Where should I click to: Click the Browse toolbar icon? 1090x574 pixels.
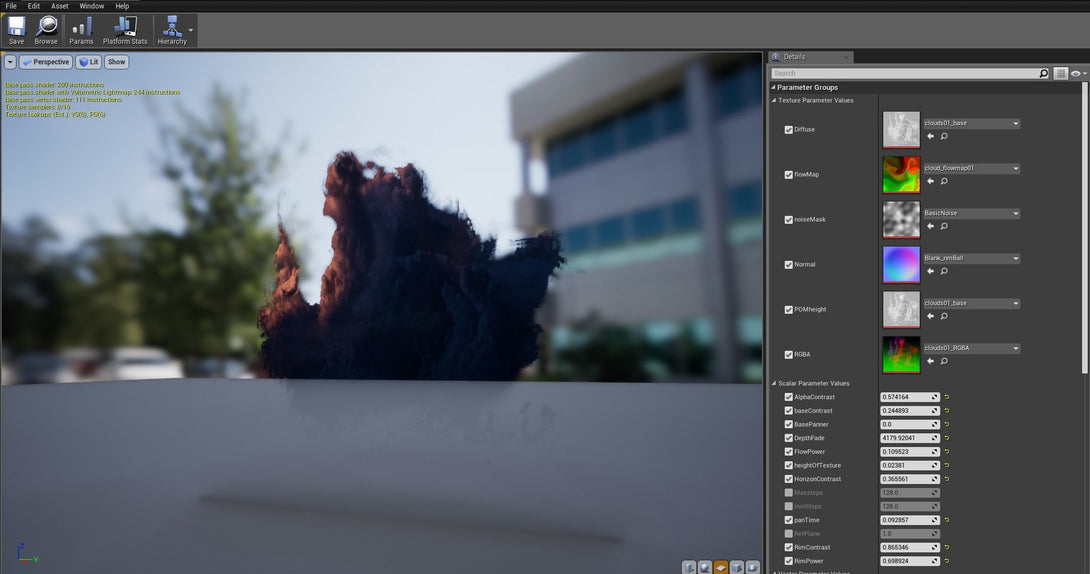point(46,31)
